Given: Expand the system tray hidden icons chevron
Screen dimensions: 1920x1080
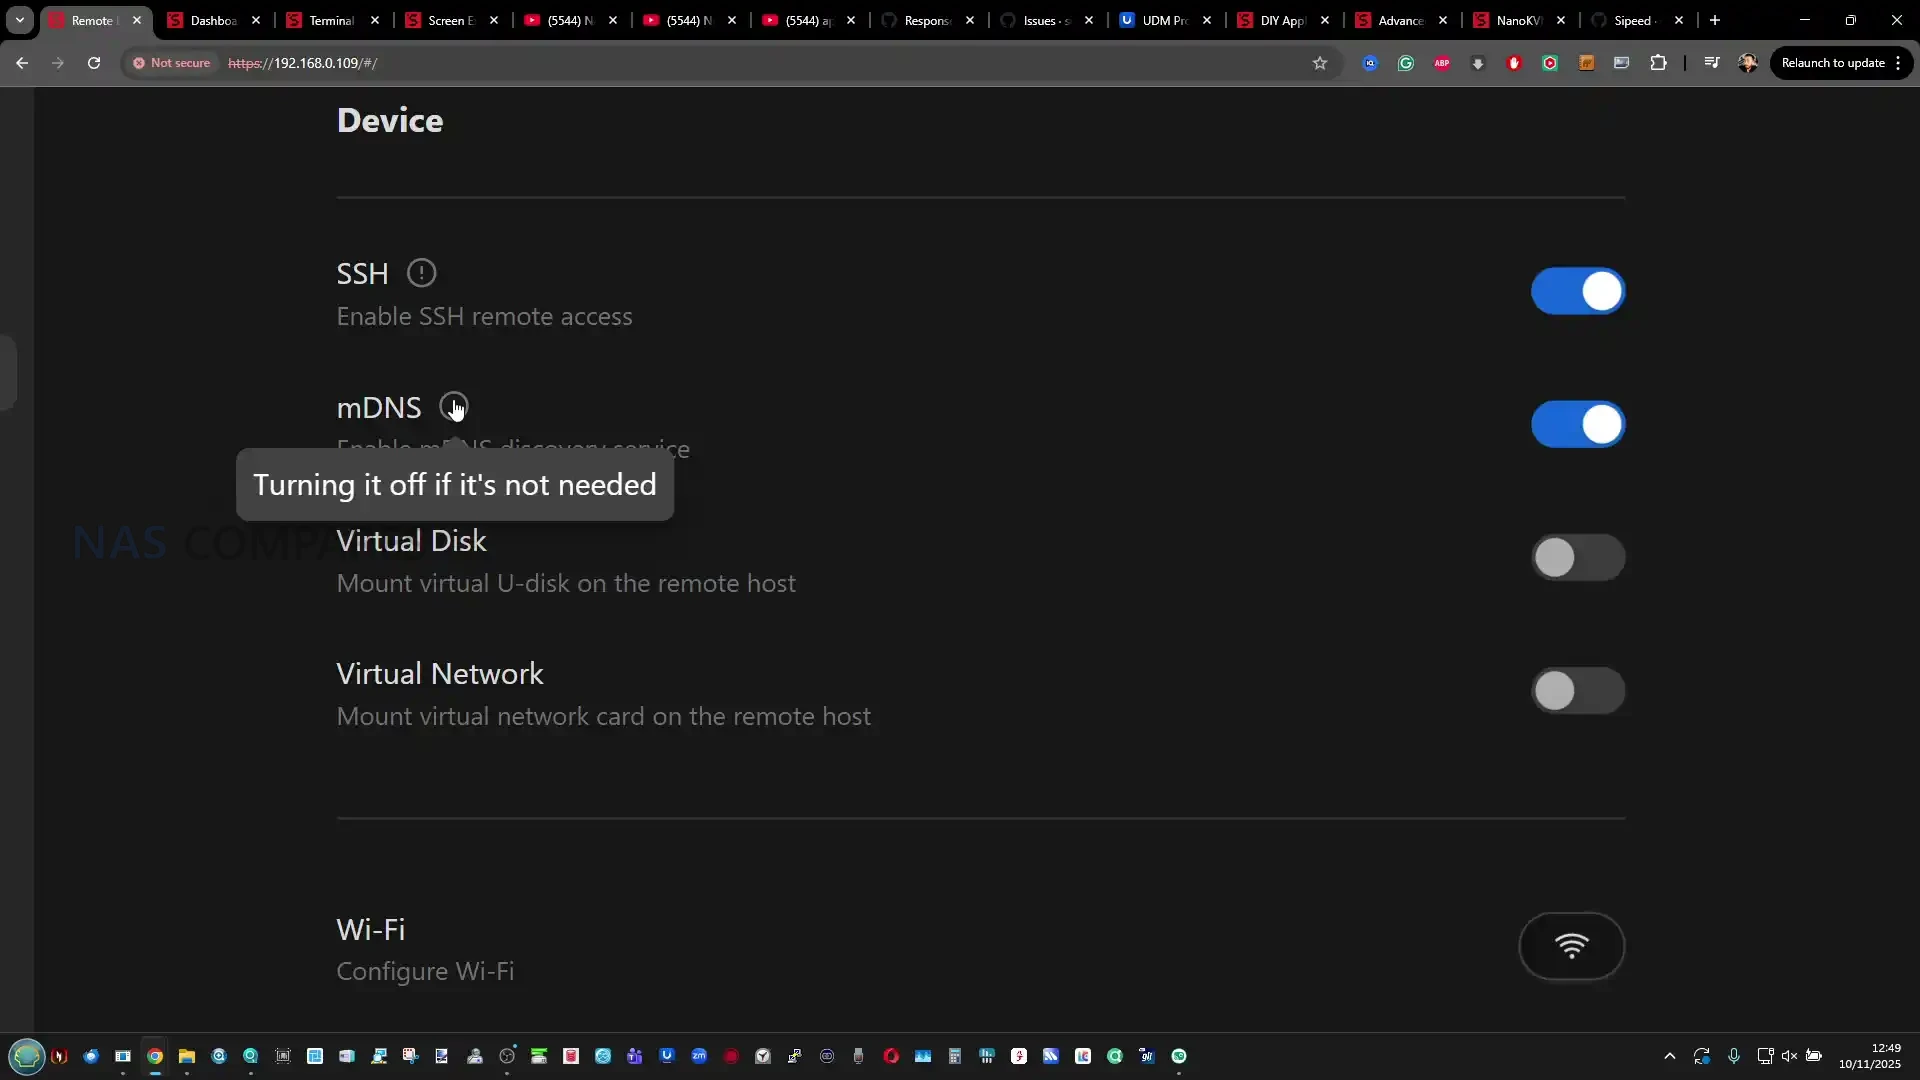Looking at the screenshot, I should tap(1669, 1056).
